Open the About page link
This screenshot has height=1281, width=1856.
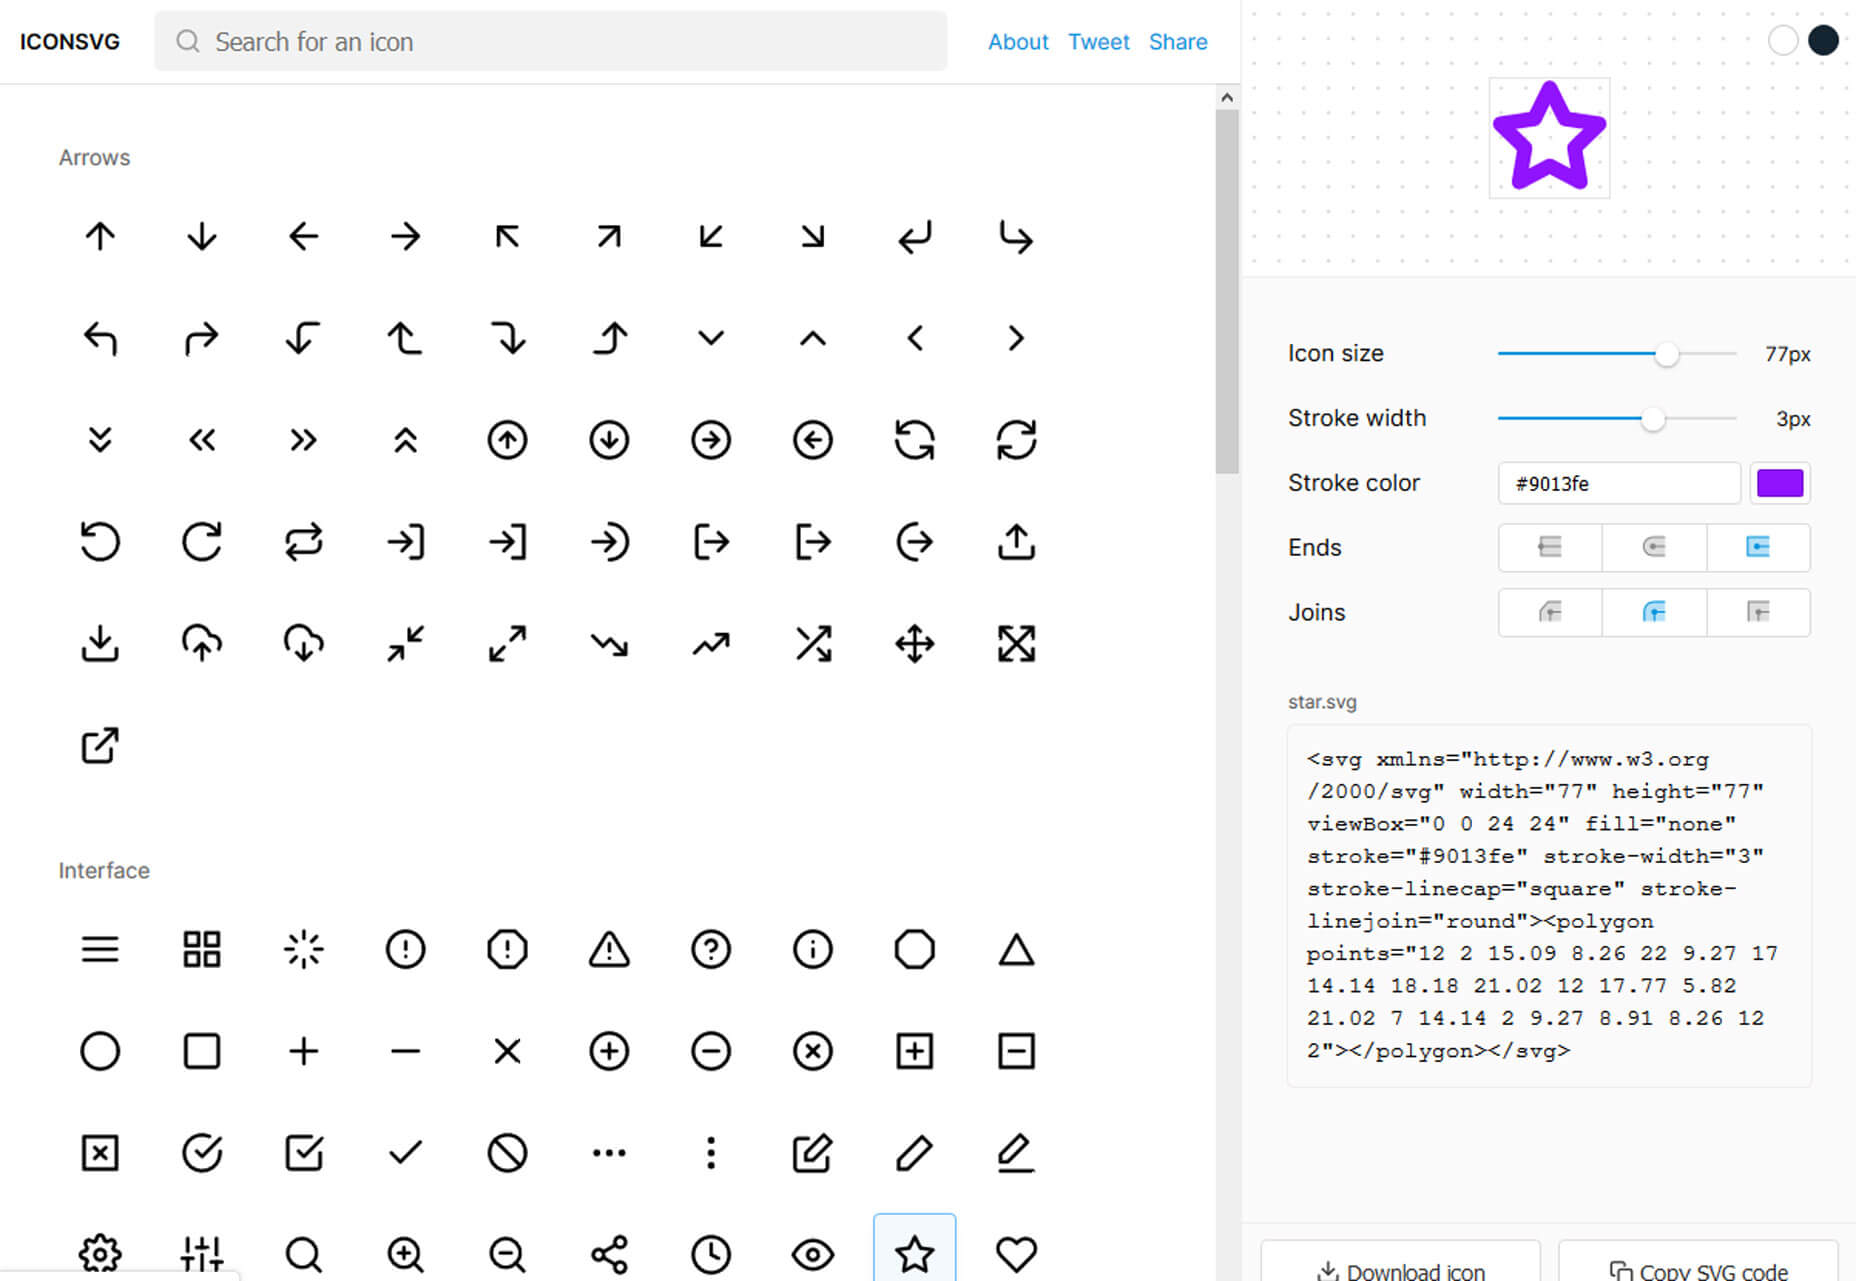1018,42
